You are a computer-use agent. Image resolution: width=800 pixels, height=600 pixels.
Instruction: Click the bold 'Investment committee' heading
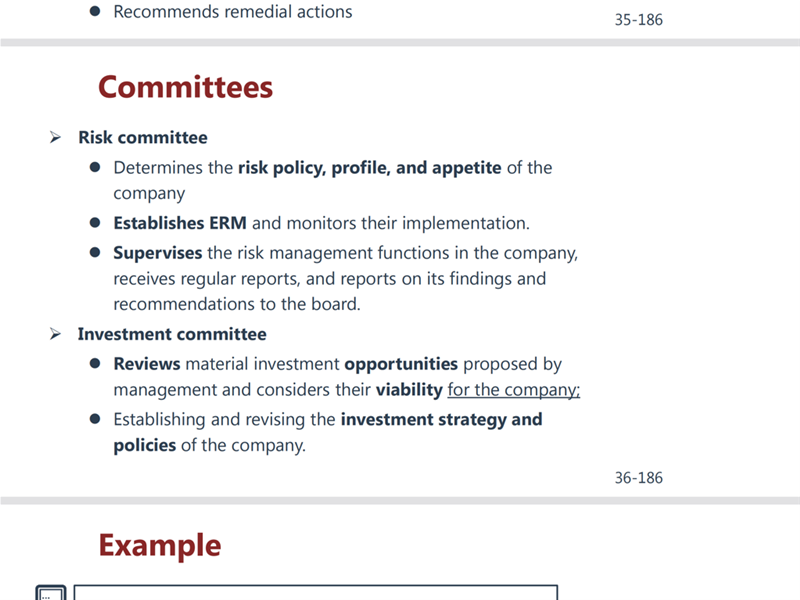(172, 334)
